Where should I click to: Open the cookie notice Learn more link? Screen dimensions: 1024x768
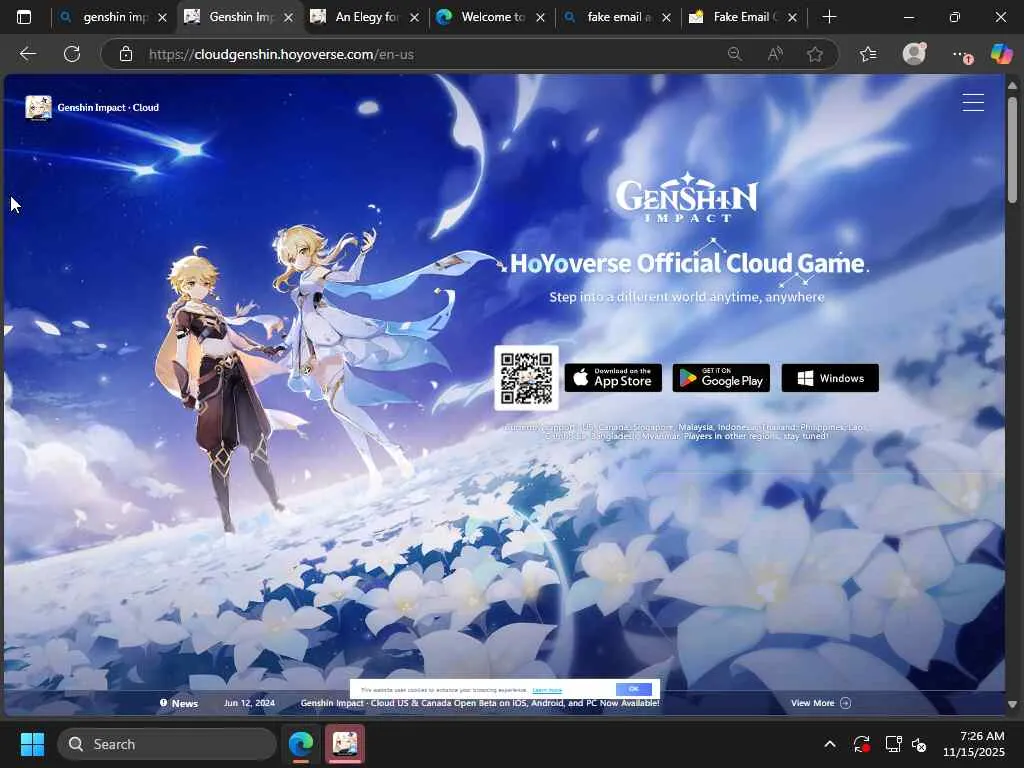547,690
